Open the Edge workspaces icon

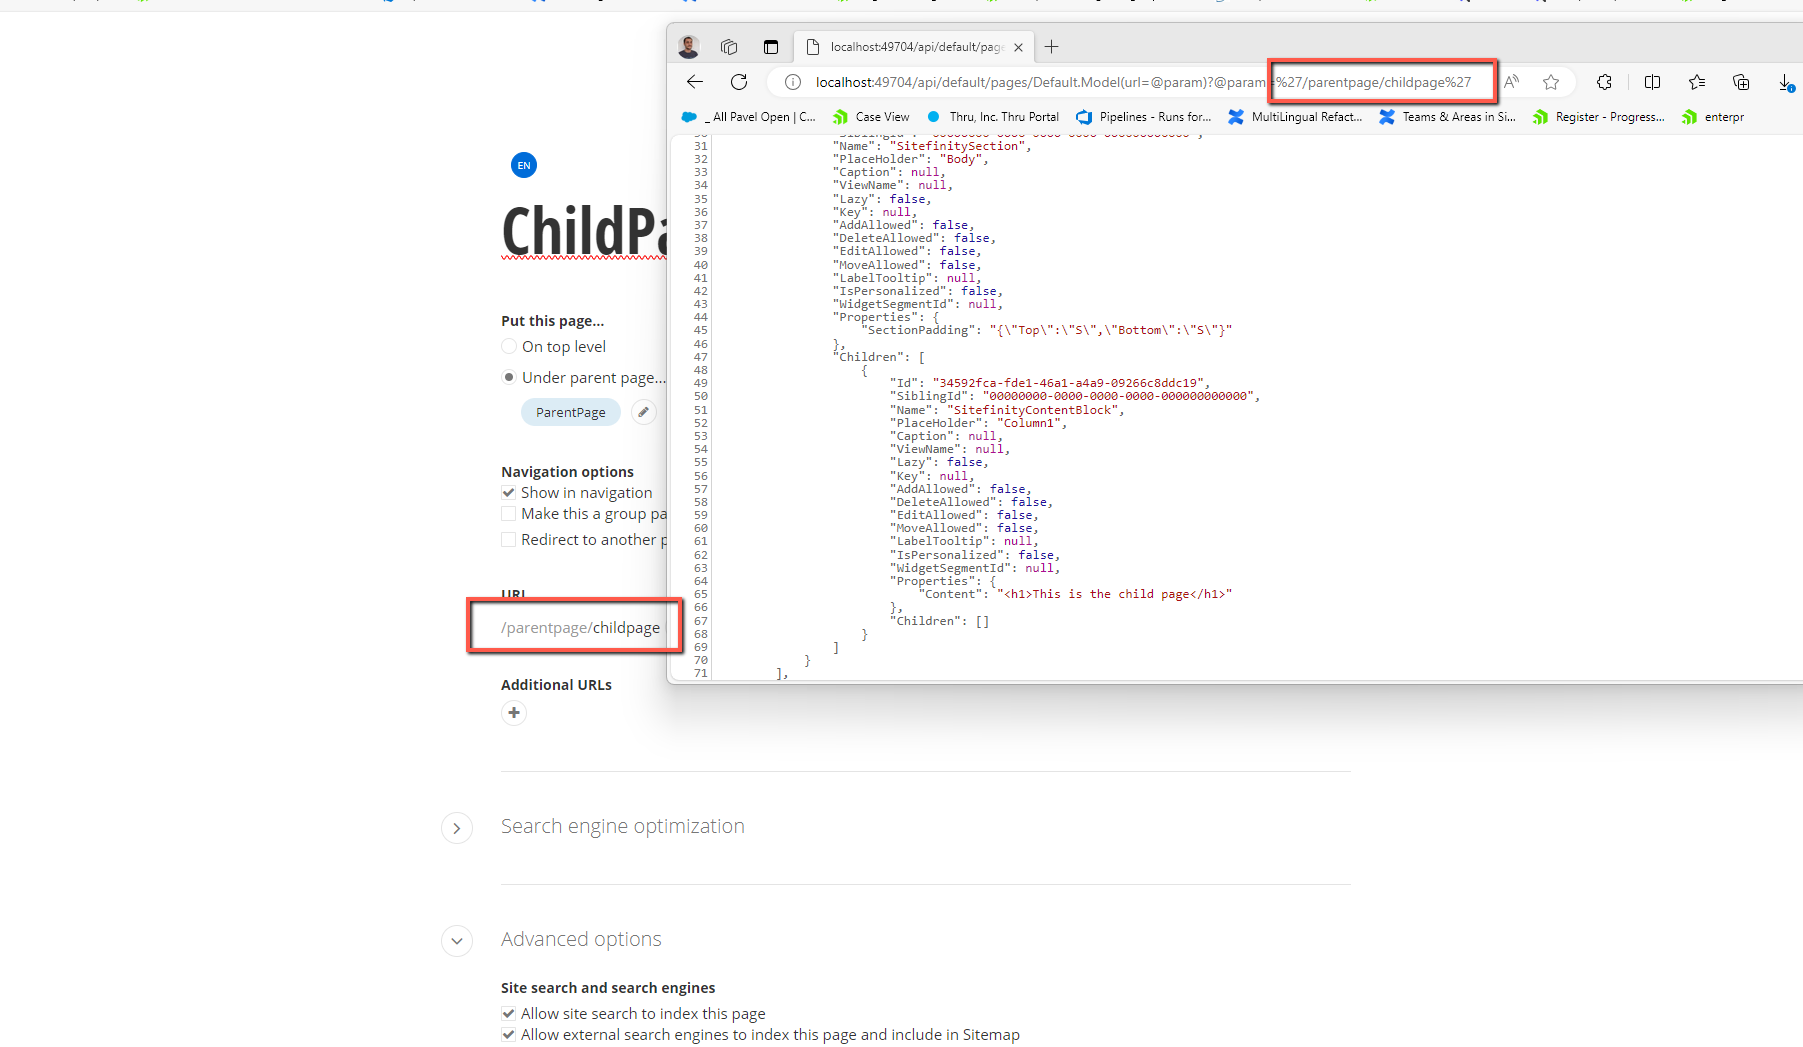pyautogui.click(x=729, y=47)
